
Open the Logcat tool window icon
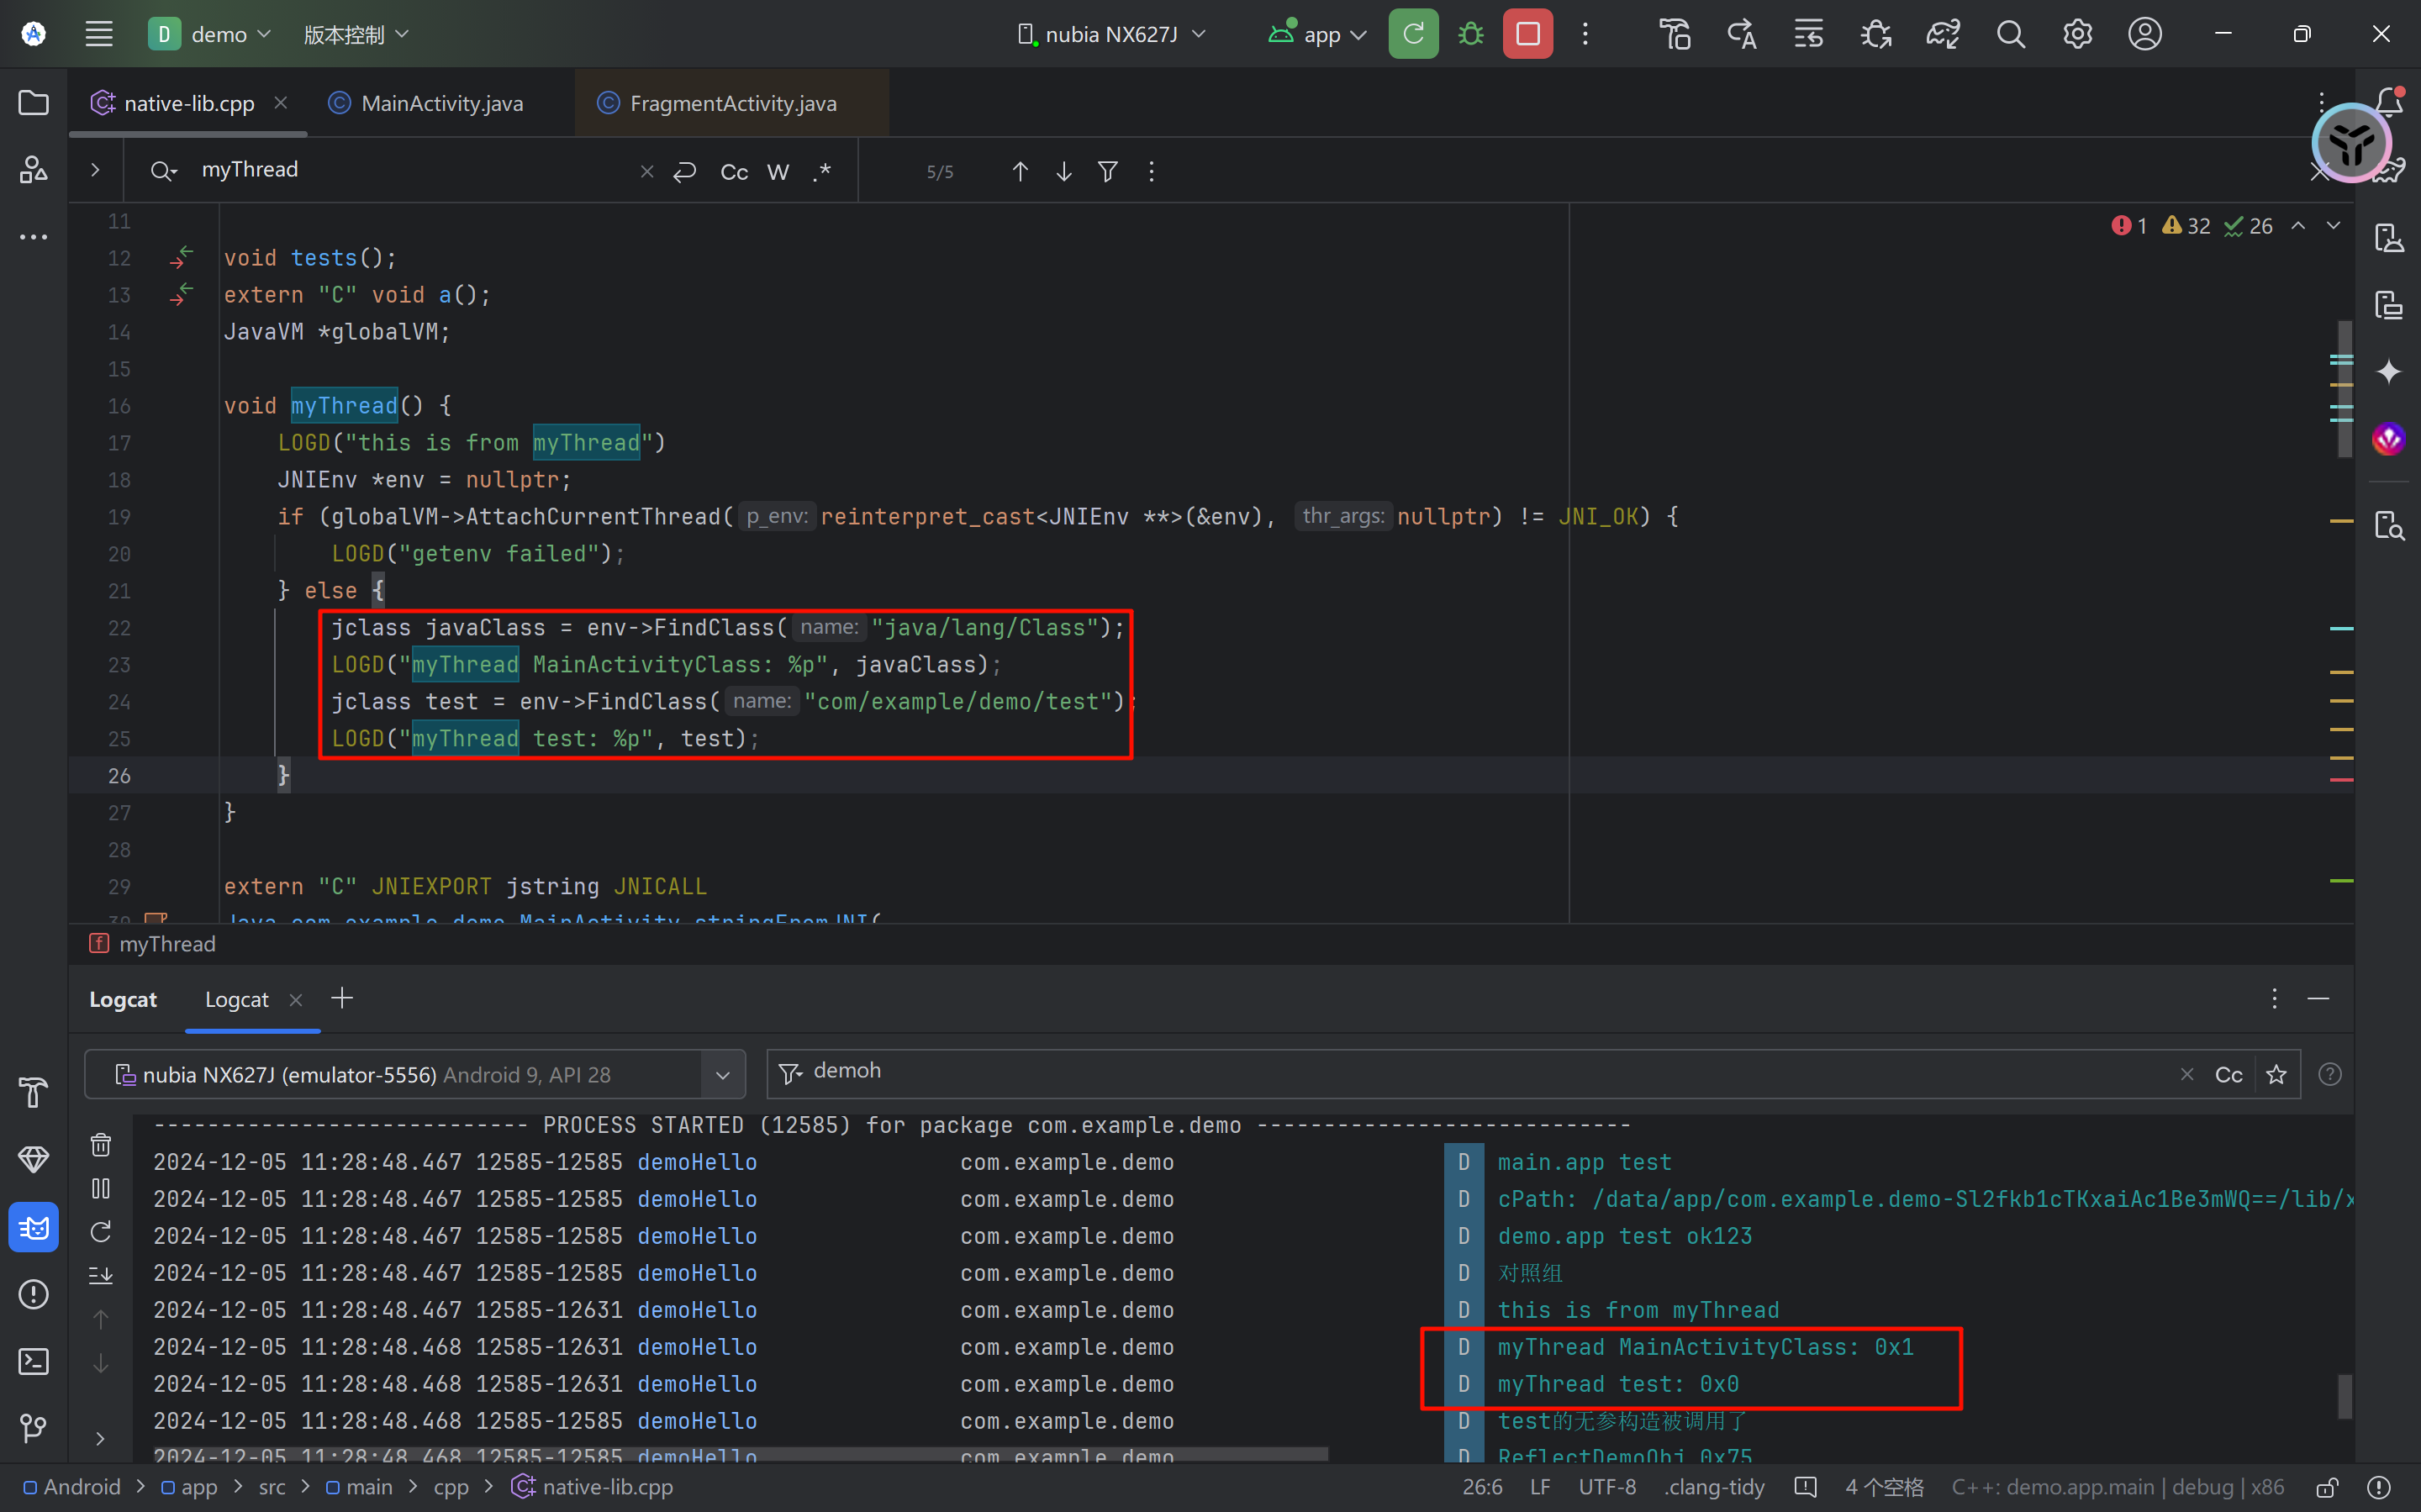[x=33, y=1227]
